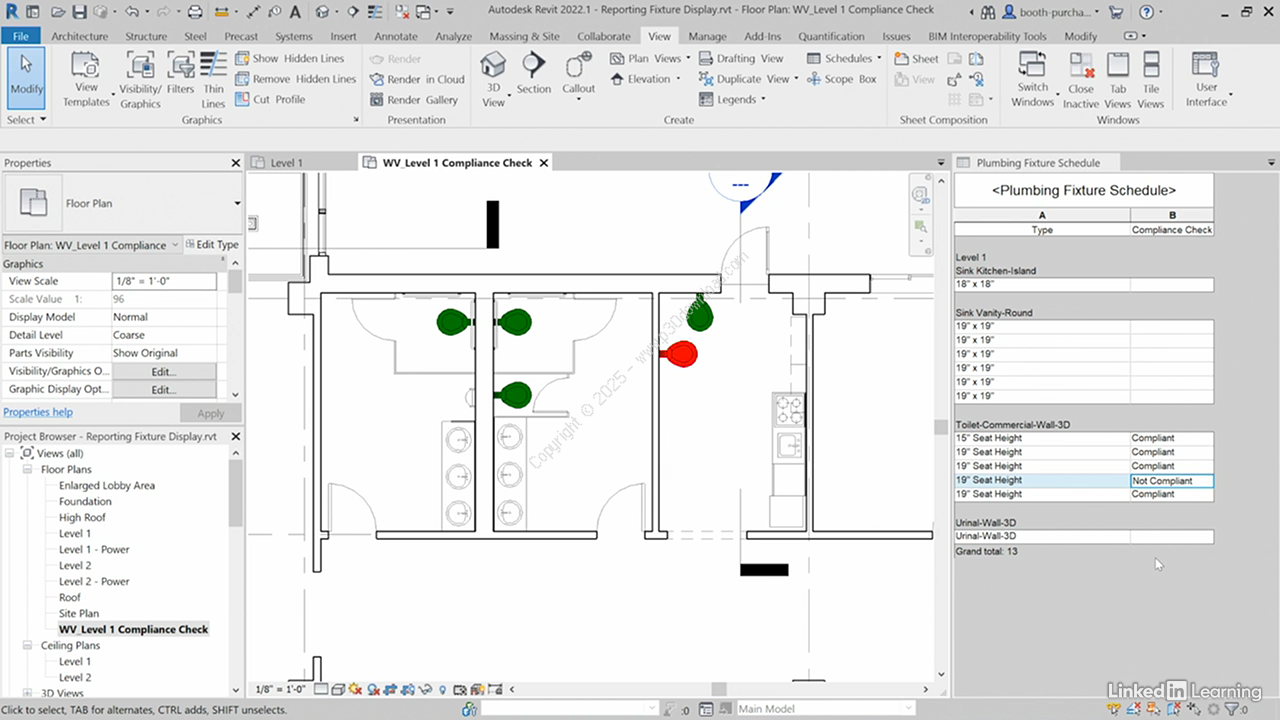Open the Properties help link
Screen dimensions: 1280x720
click(x=38, y=412)
